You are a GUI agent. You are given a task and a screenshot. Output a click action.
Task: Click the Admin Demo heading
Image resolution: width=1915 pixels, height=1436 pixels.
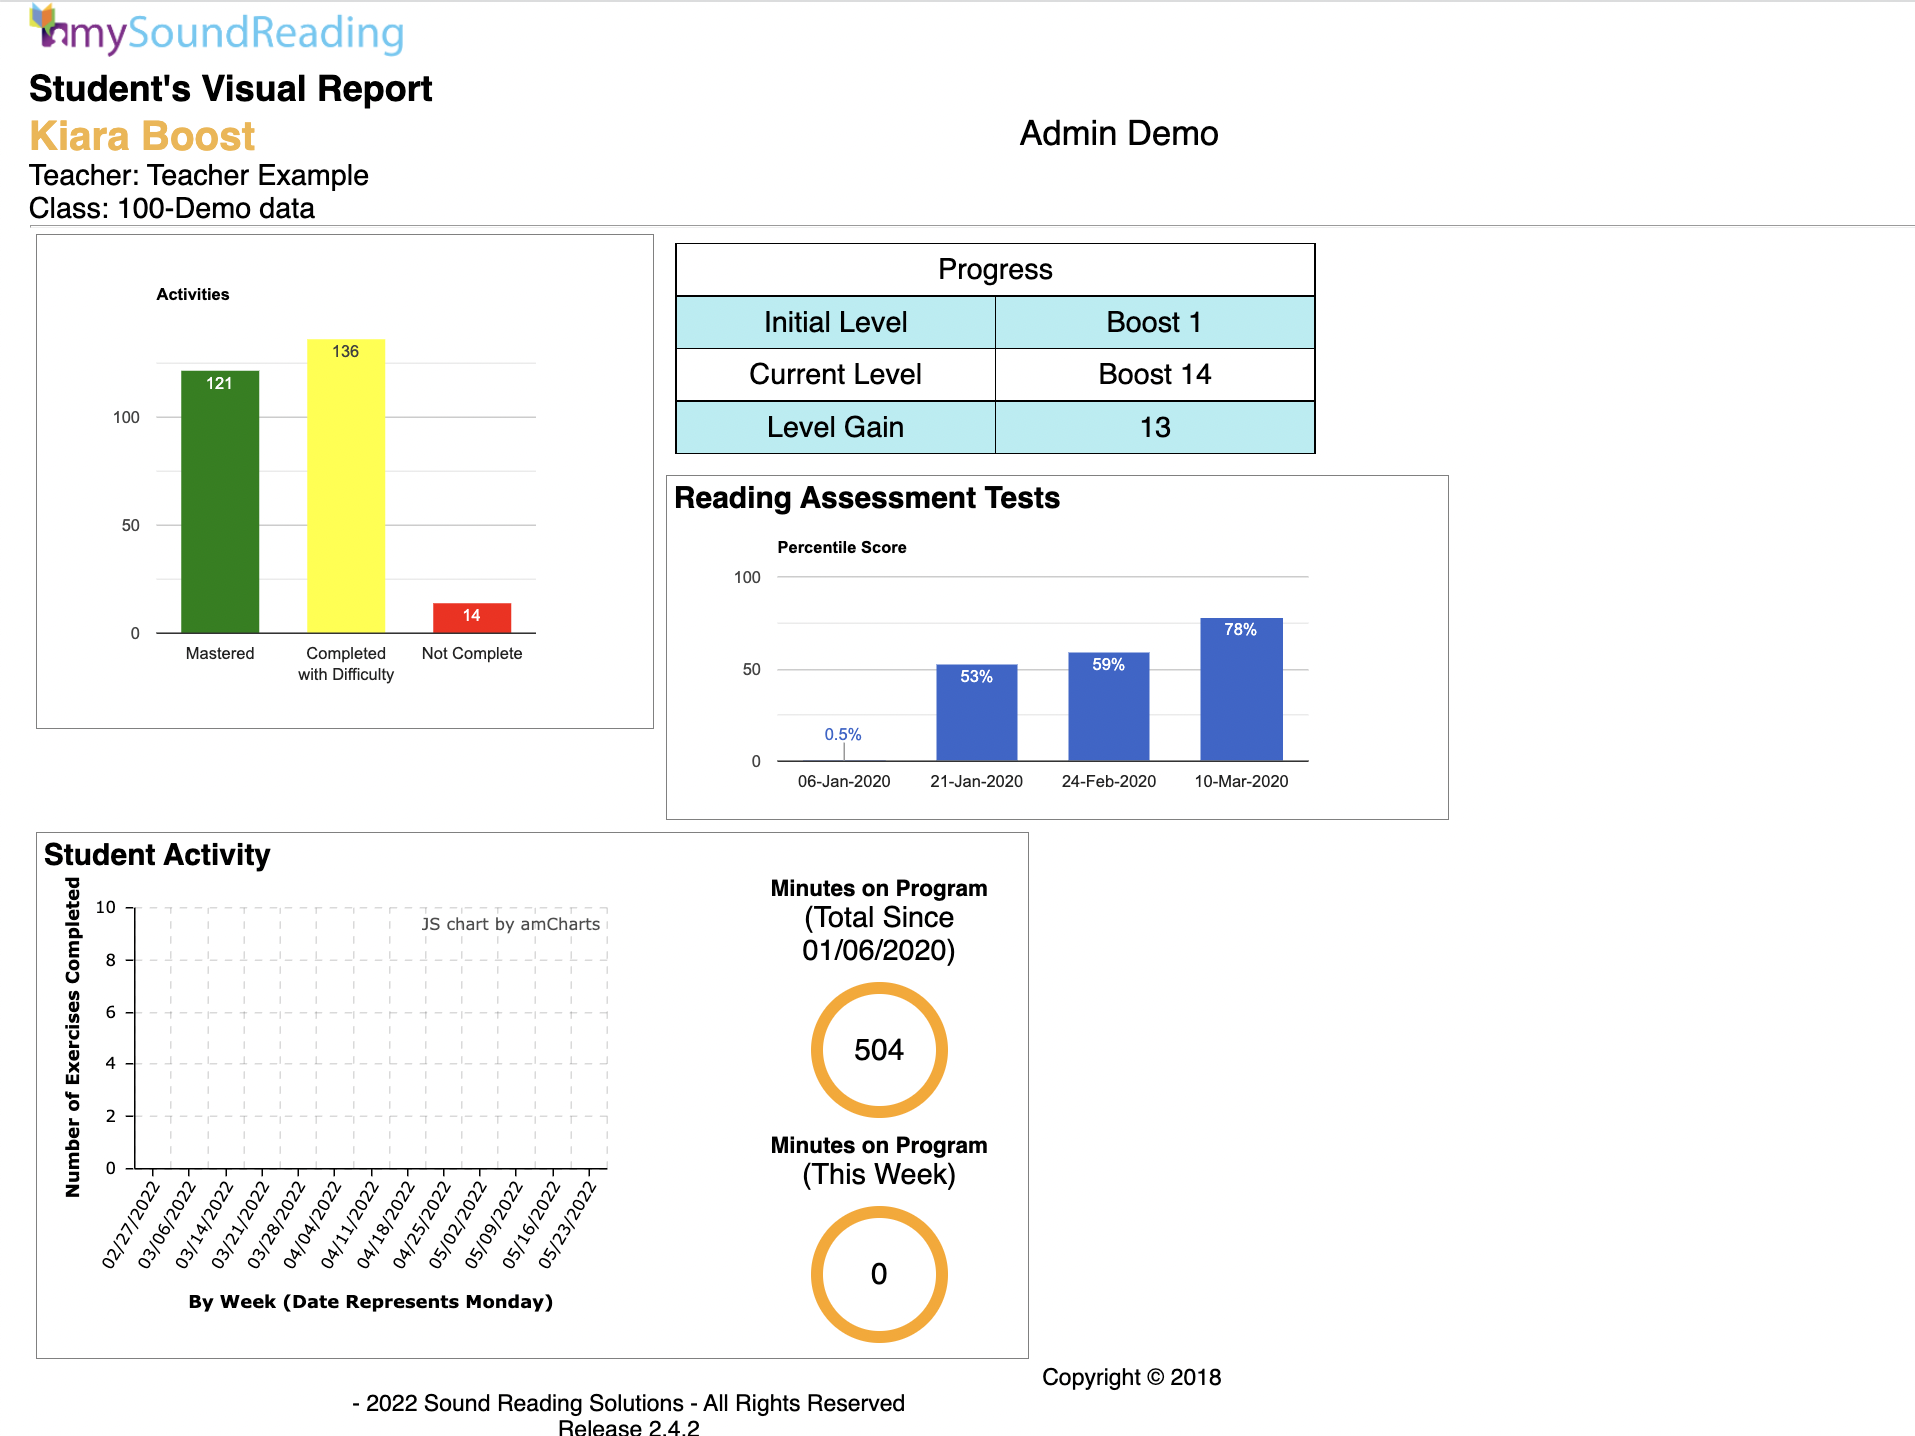(x=1119, y=133)
